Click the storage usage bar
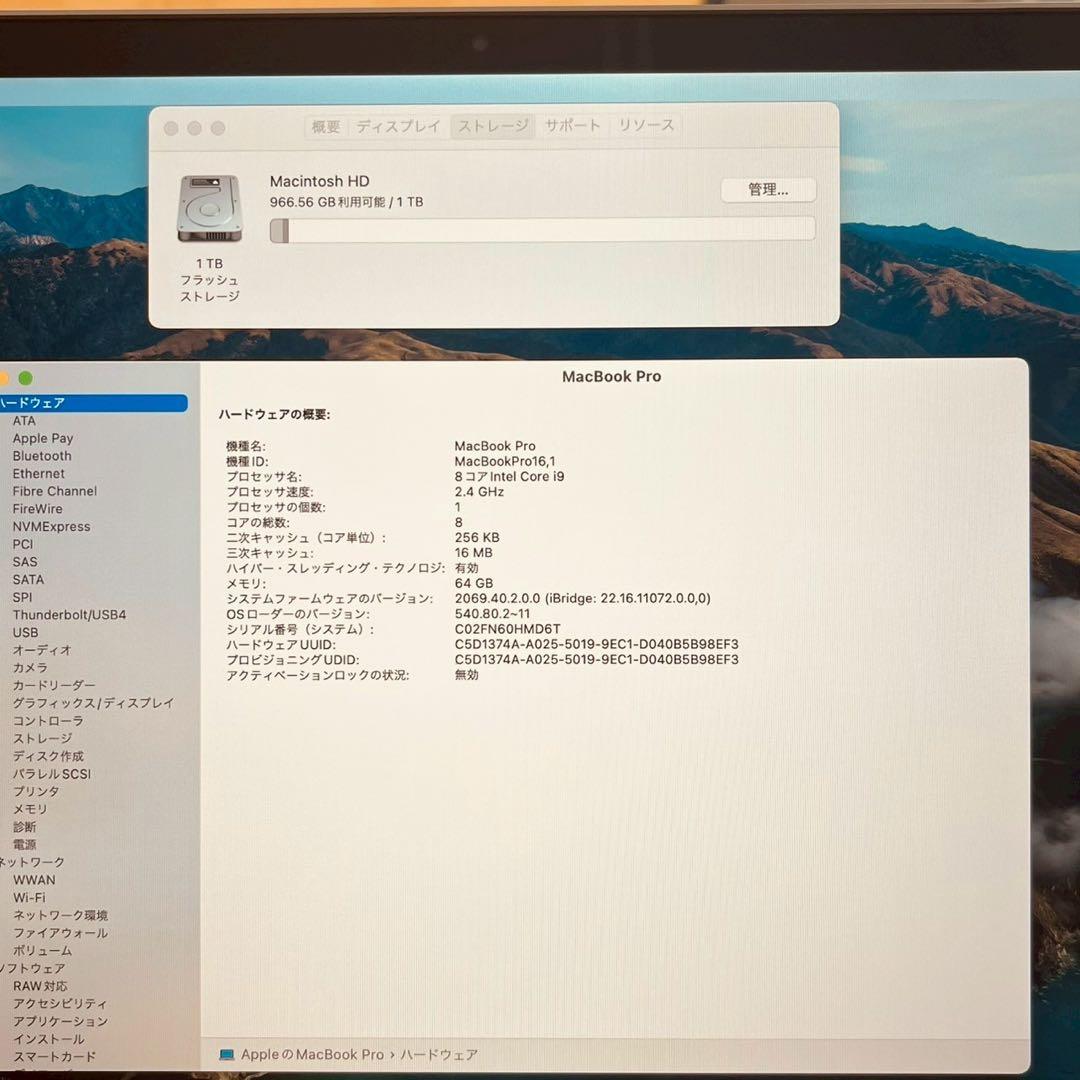 point(541,229)
